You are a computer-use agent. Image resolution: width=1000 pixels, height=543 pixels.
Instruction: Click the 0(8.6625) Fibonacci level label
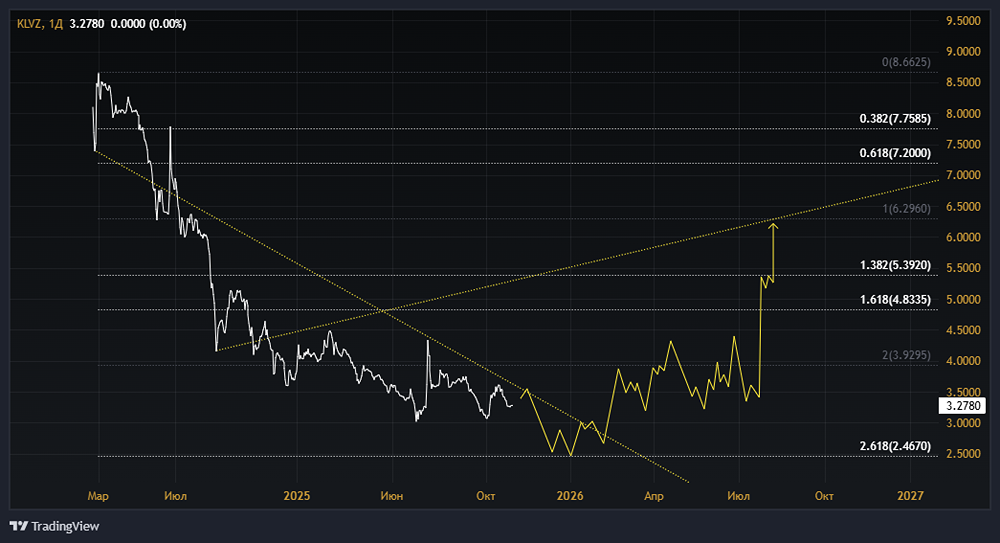906,62
